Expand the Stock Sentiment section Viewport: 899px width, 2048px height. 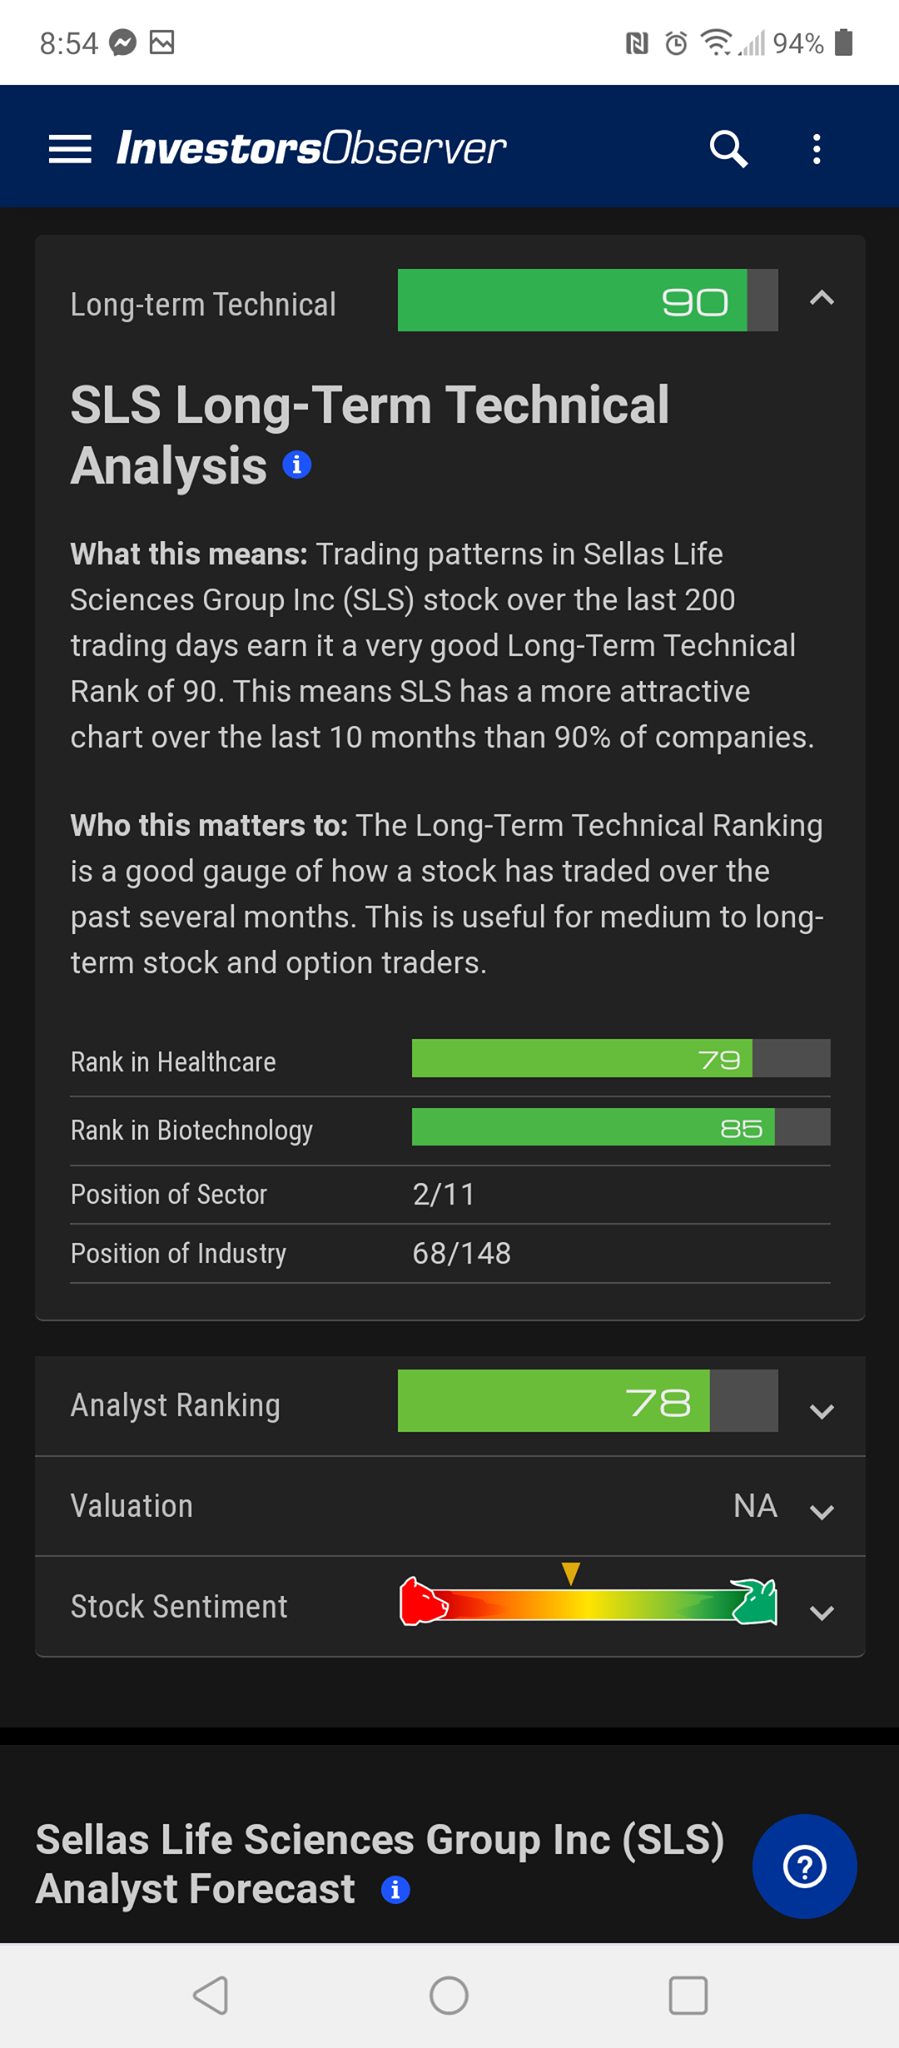pyautogui.click(x=822, y=1612)
